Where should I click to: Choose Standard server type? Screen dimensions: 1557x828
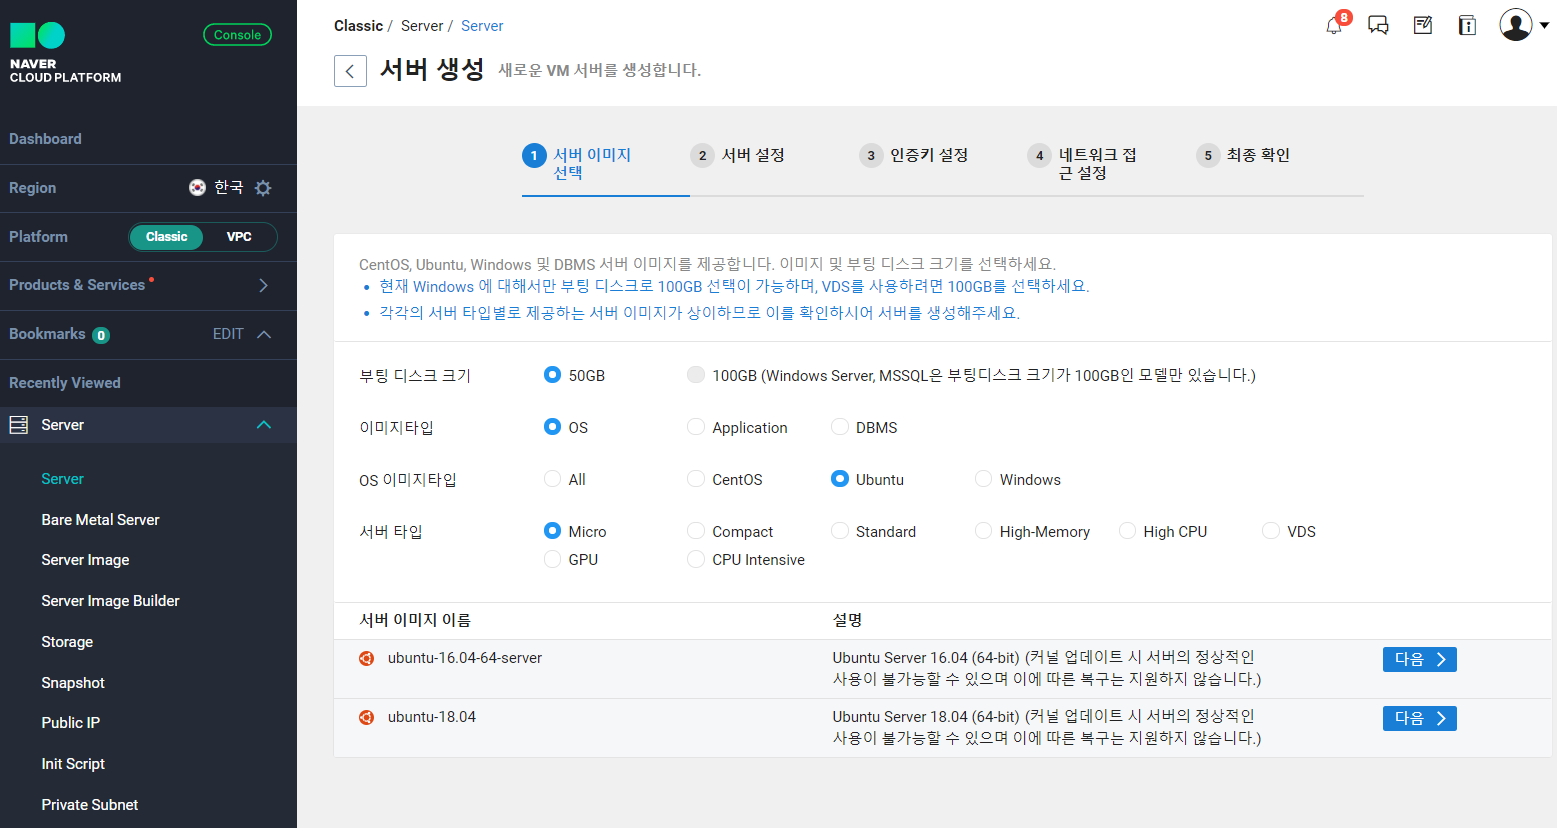pyautogui.click(x=840, y=531)
